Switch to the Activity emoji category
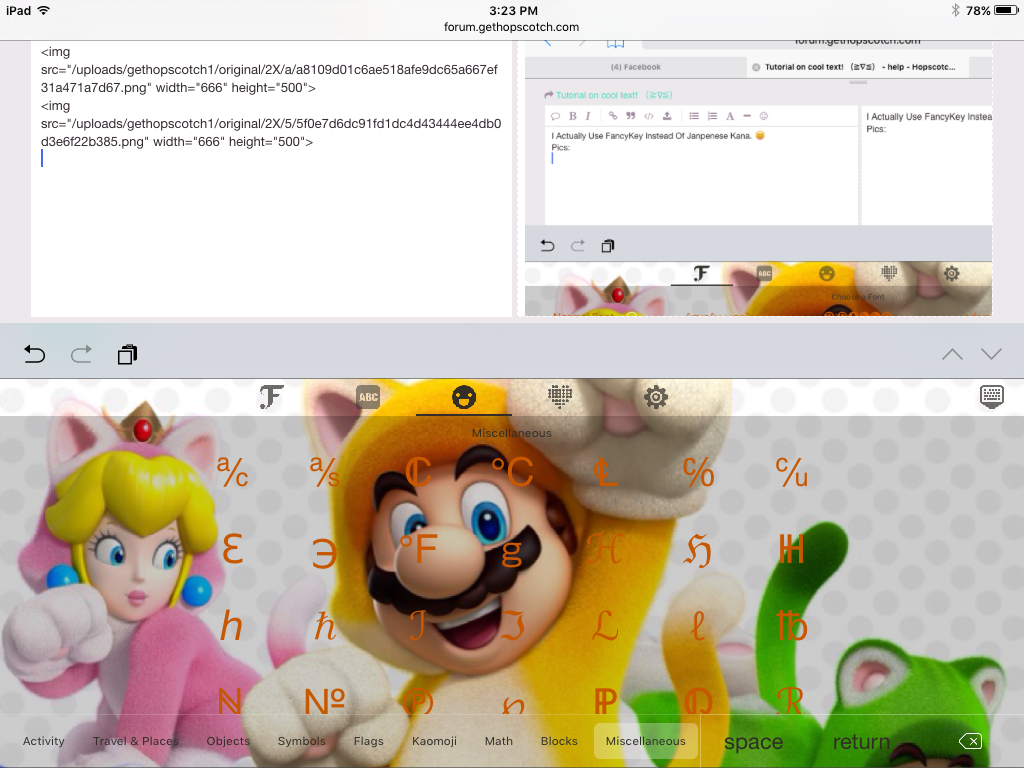 coord(44,741)
